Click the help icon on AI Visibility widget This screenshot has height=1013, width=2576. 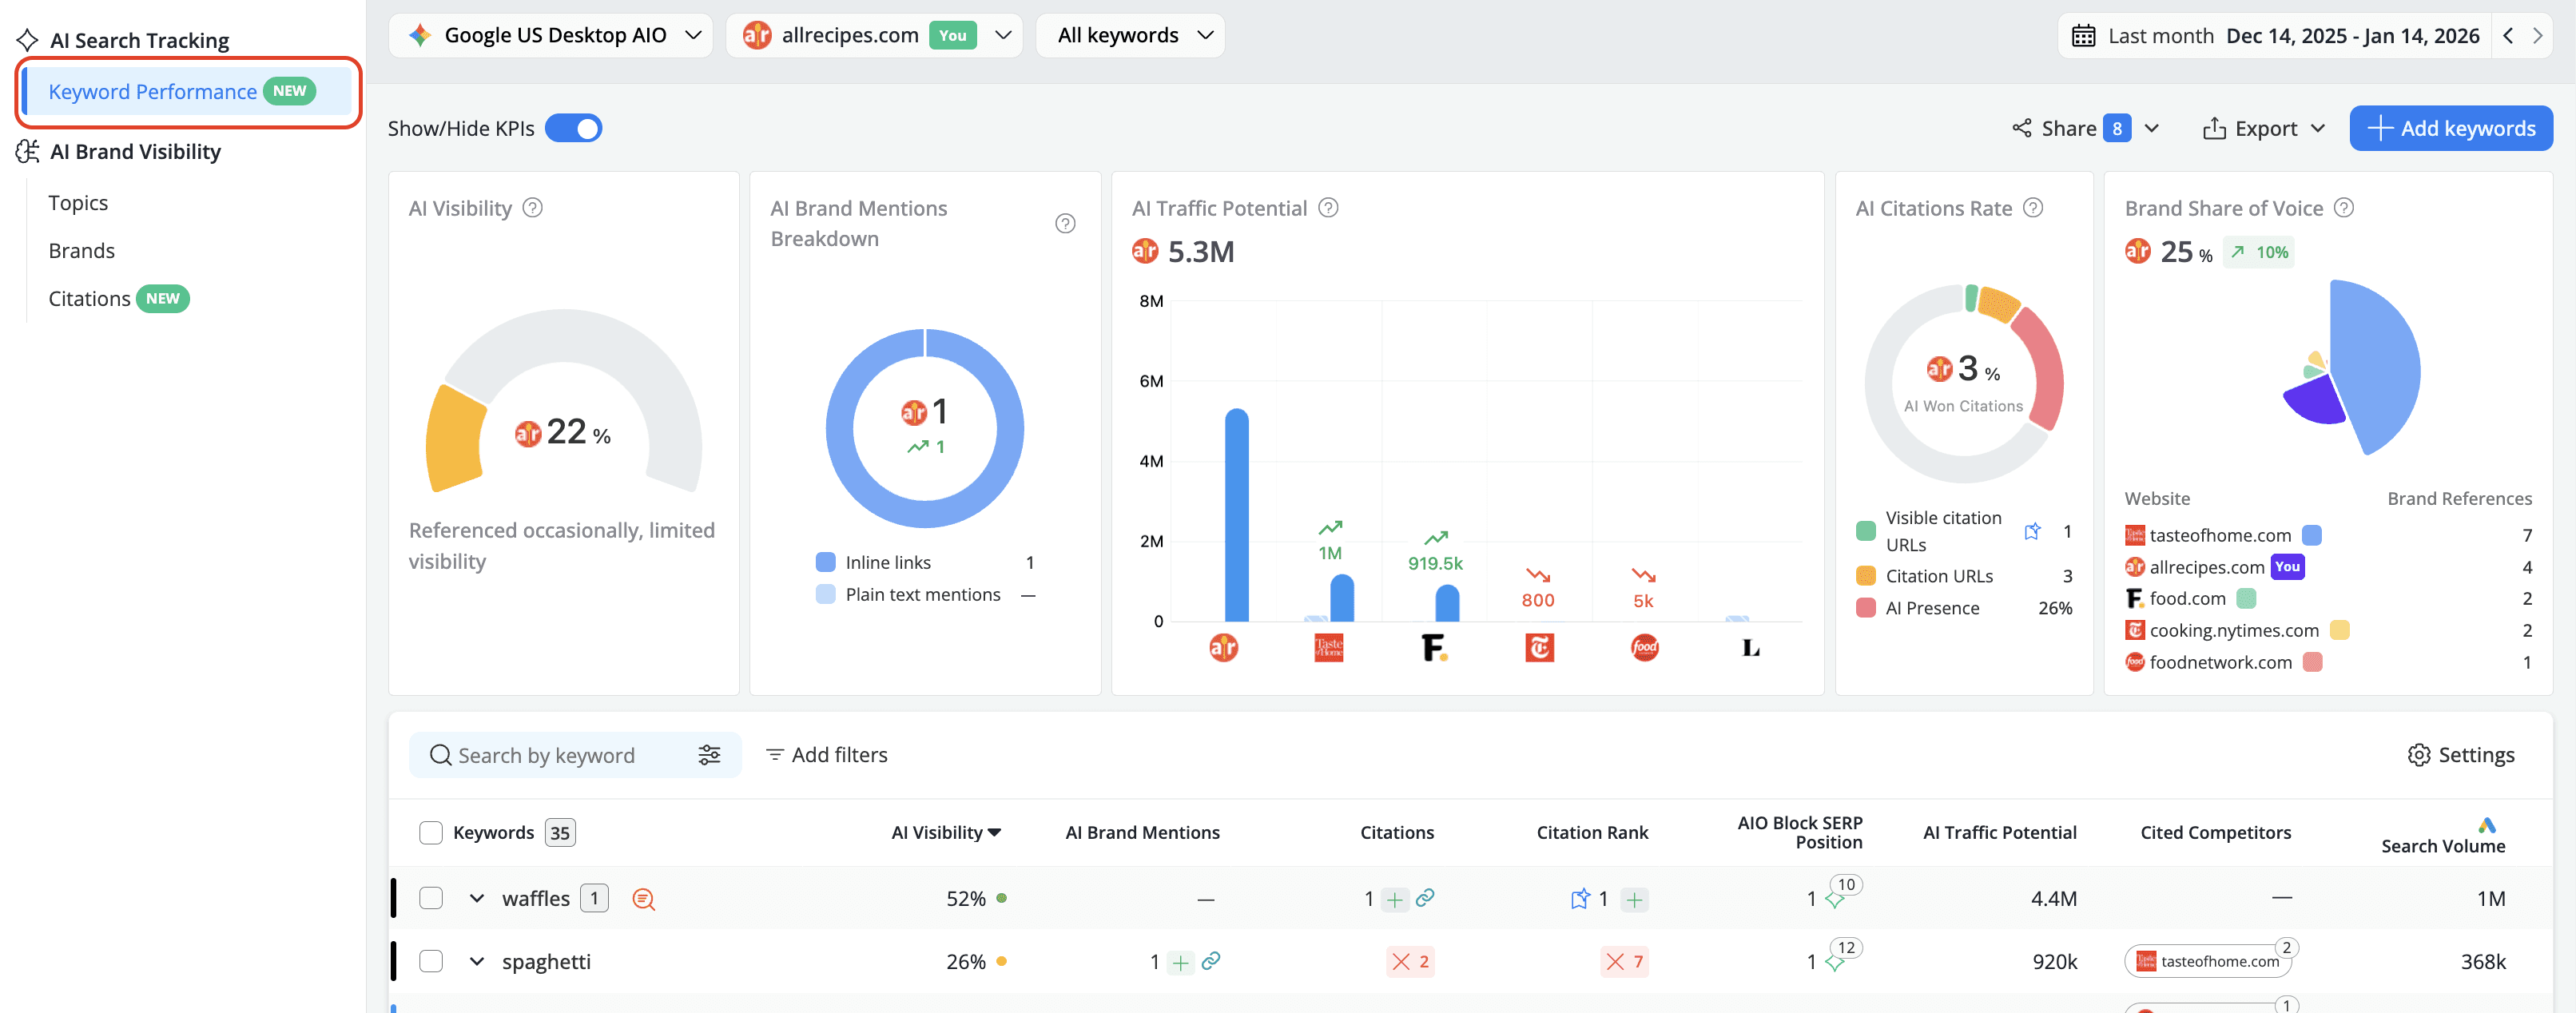coord(533,207)
